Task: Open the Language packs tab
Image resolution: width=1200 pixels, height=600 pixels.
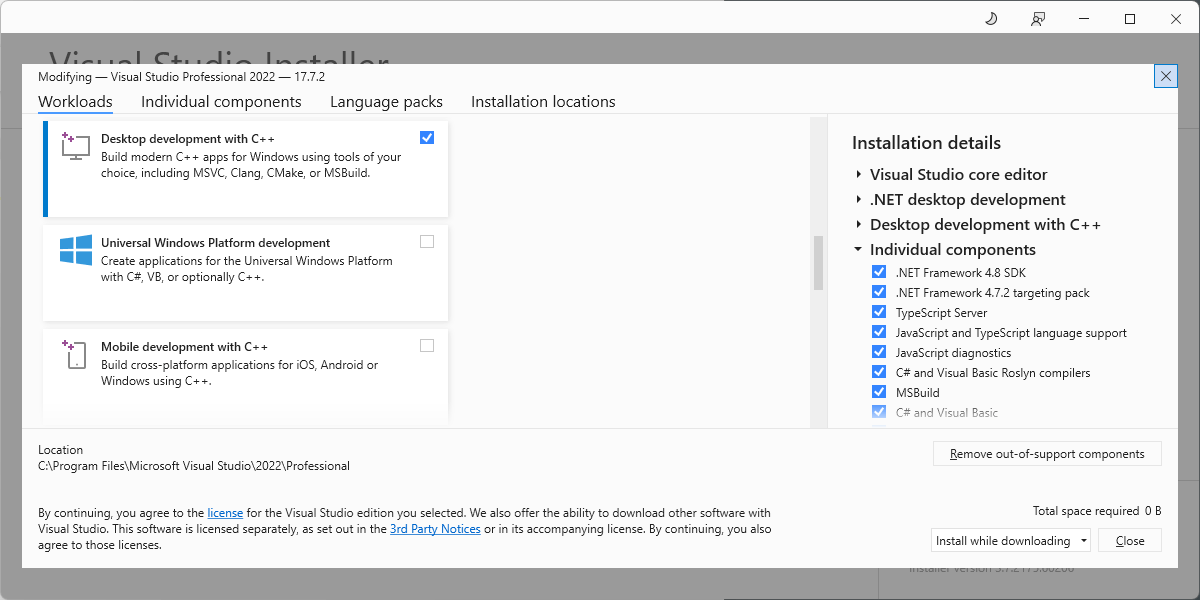Action: pos(386,102)
